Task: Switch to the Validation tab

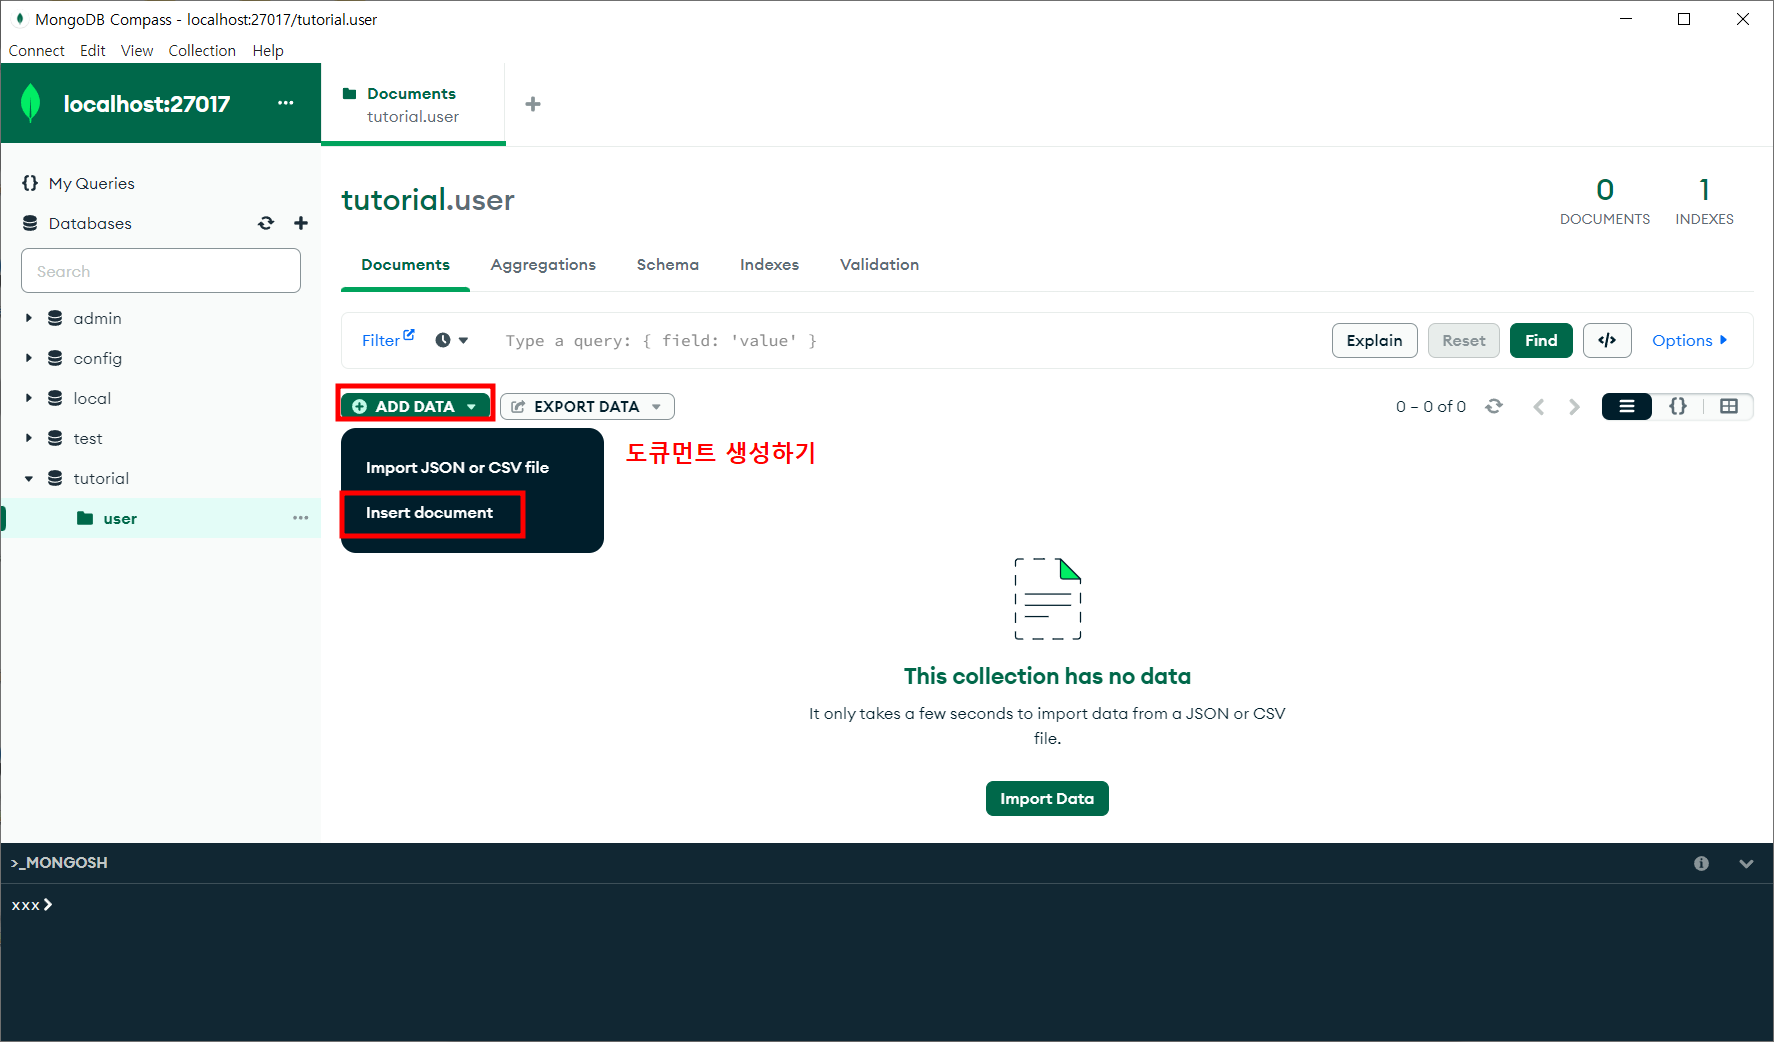Action: (x=879, y=265)
